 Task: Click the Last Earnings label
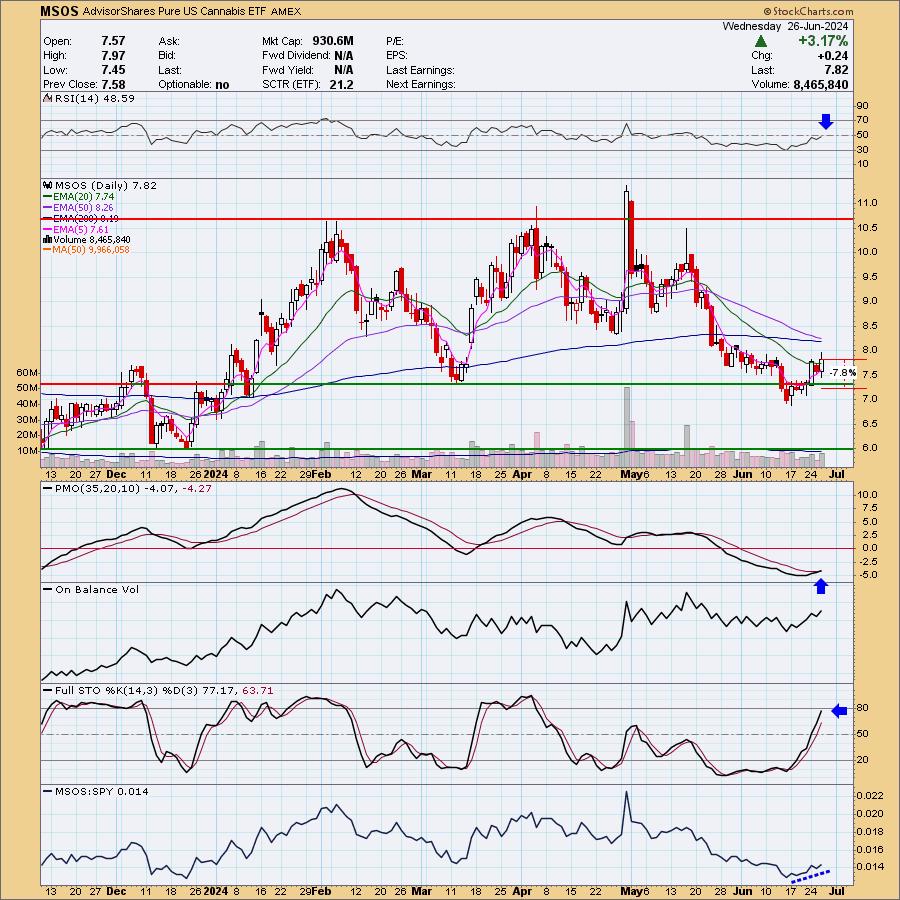click(420, 70)
